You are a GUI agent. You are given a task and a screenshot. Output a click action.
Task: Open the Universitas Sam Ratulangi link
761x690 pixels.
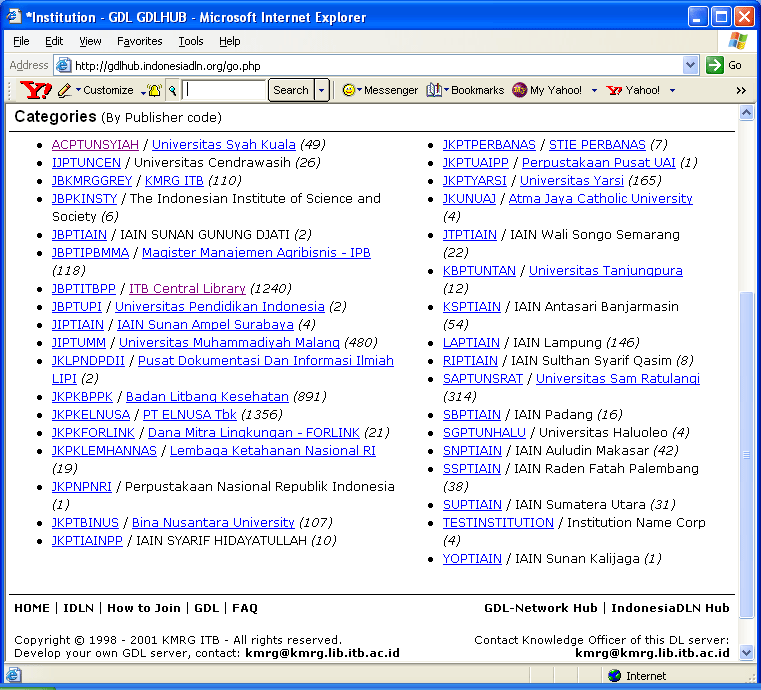(618, 378)
